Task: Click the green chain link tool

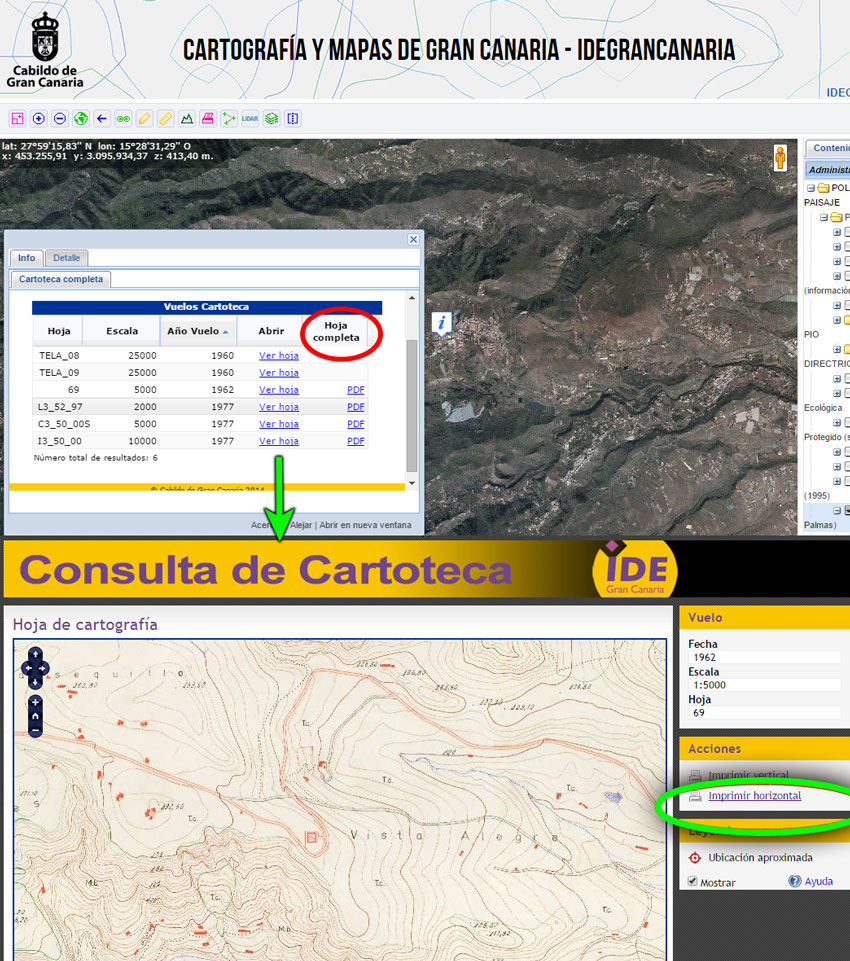Action: [x=123, y=118]
